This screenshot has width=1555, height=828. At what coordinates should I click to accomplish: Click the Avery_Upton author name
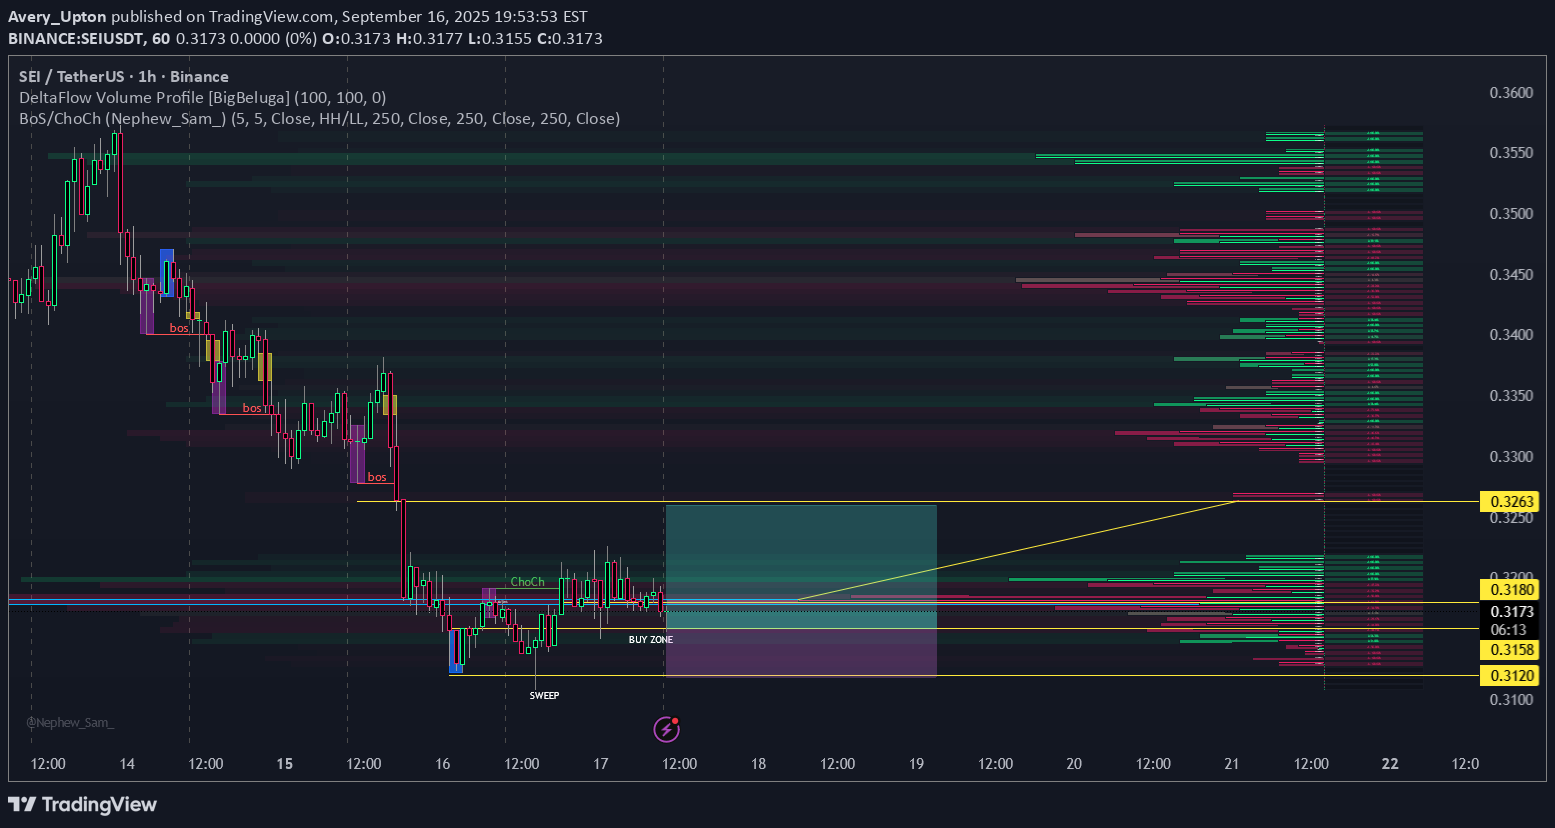pos(57,17)
